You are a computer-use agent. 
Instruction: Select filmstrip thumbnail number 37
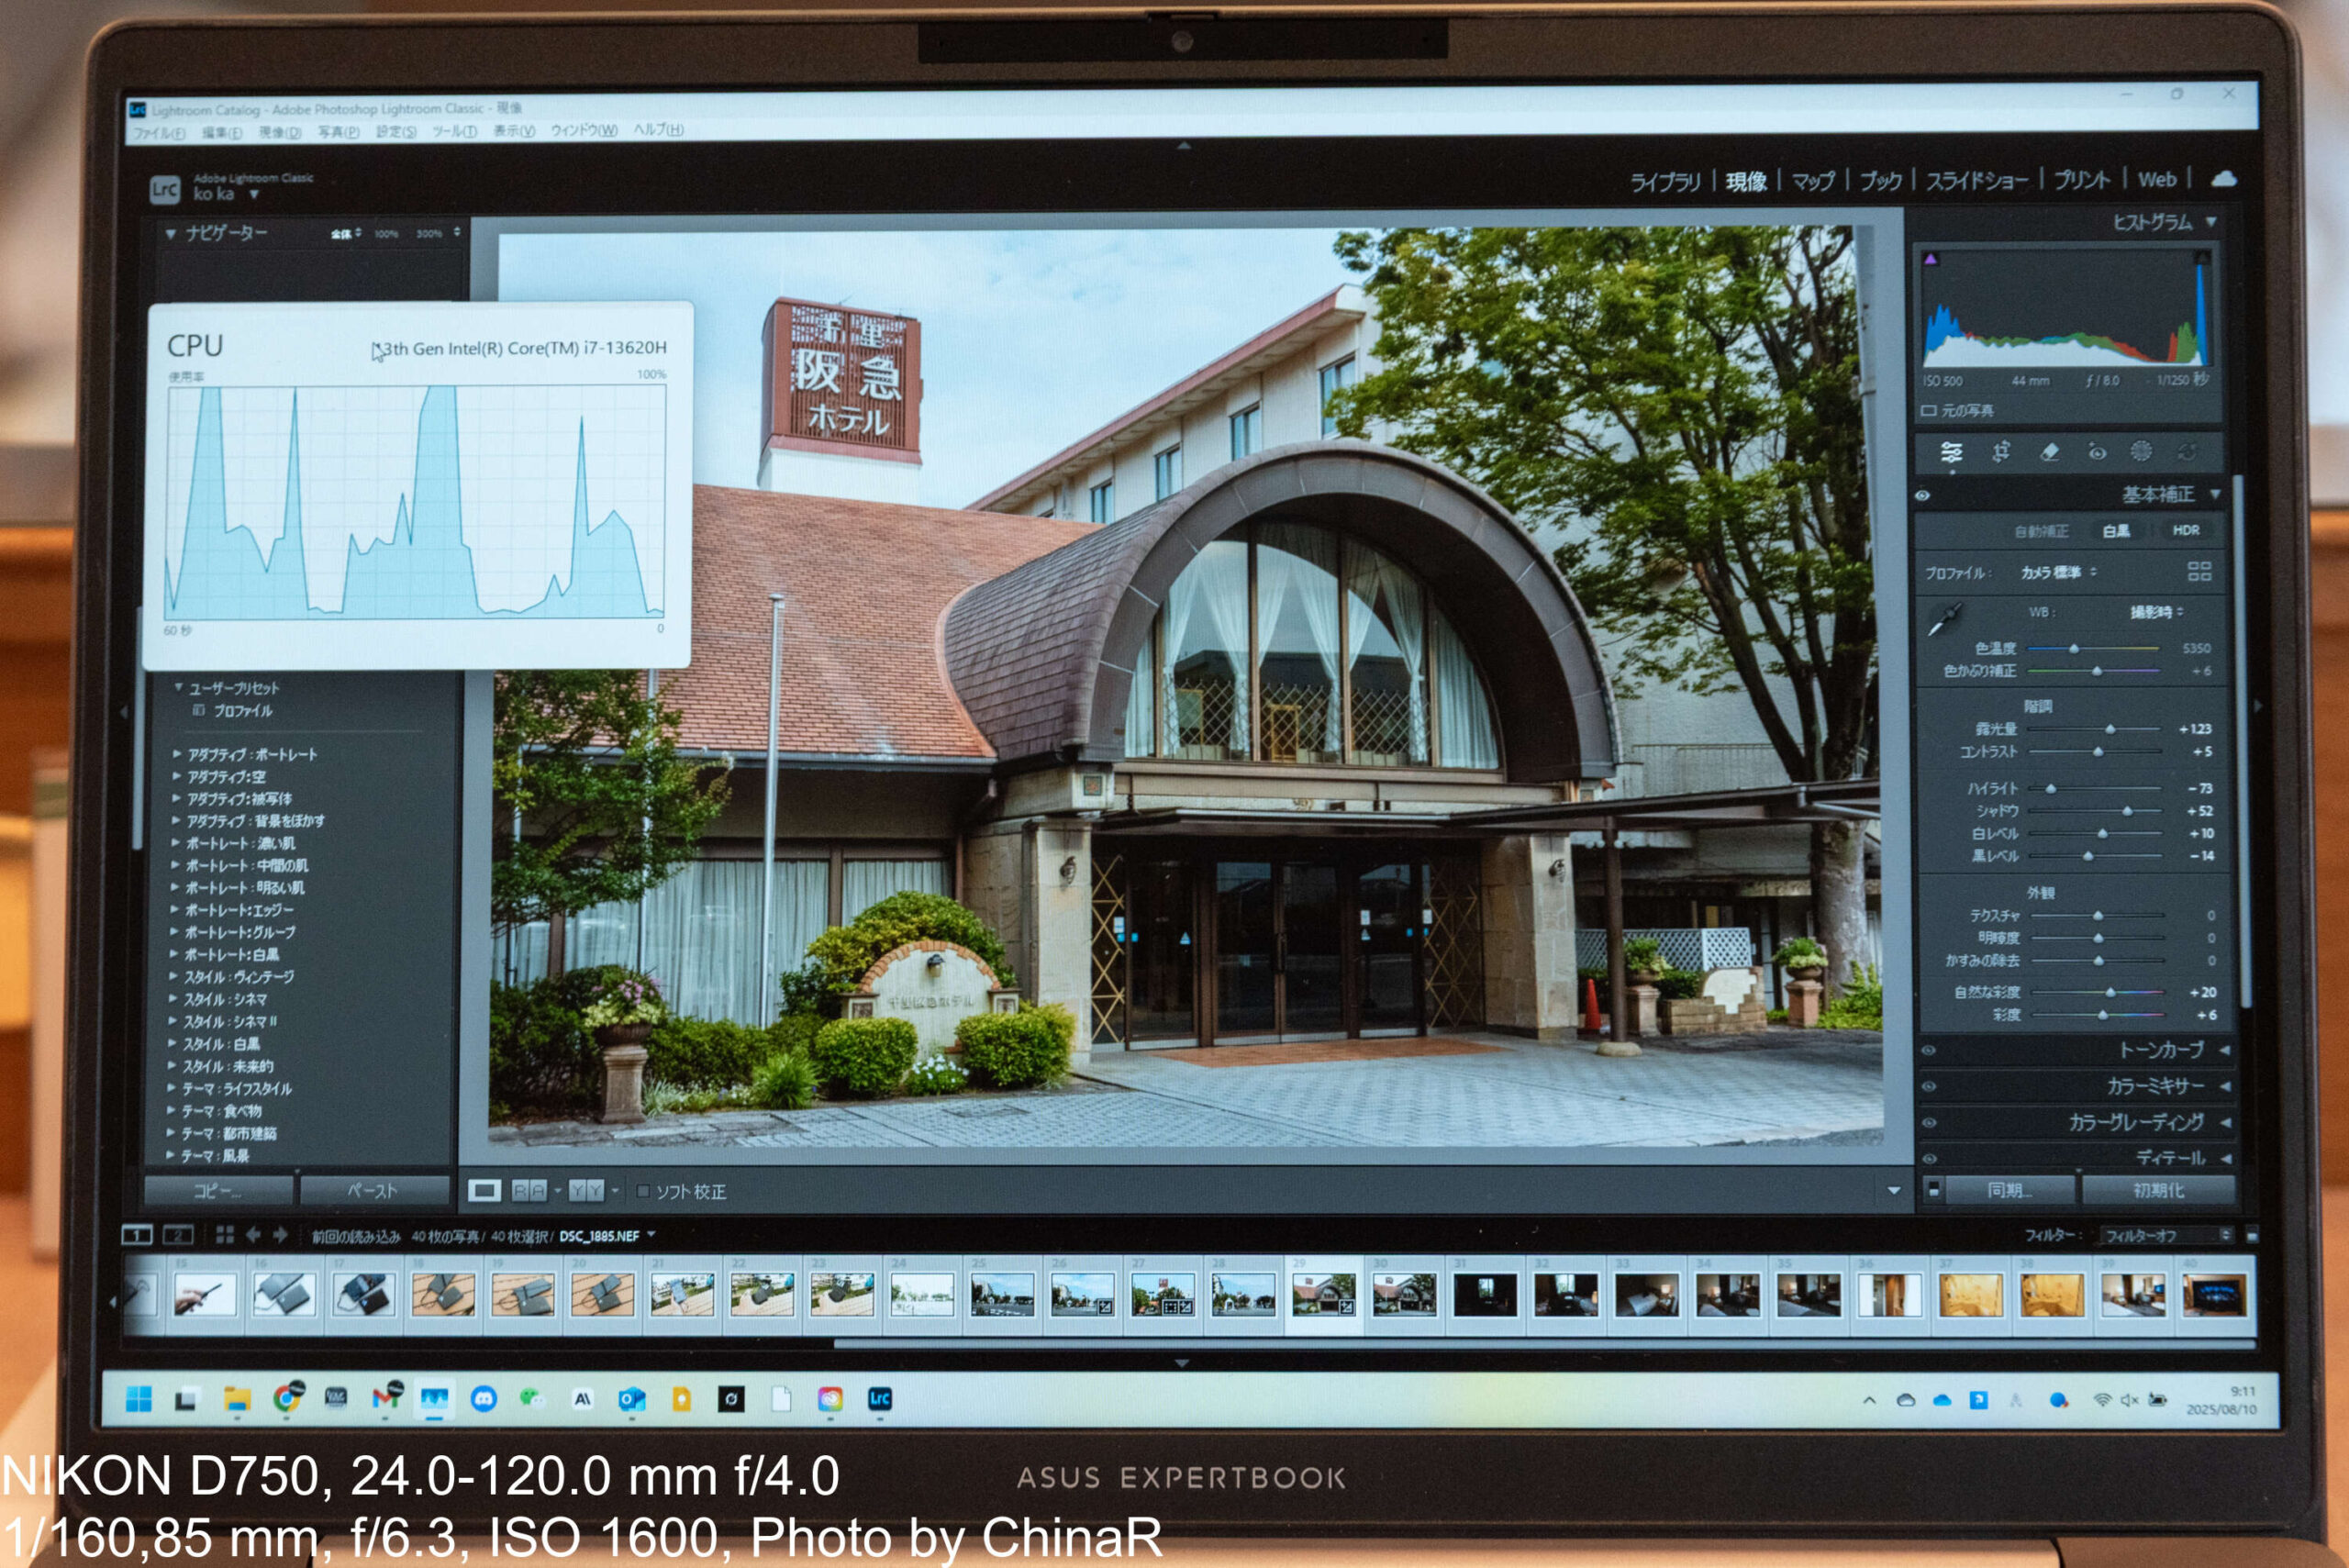pos(1970,1295)
